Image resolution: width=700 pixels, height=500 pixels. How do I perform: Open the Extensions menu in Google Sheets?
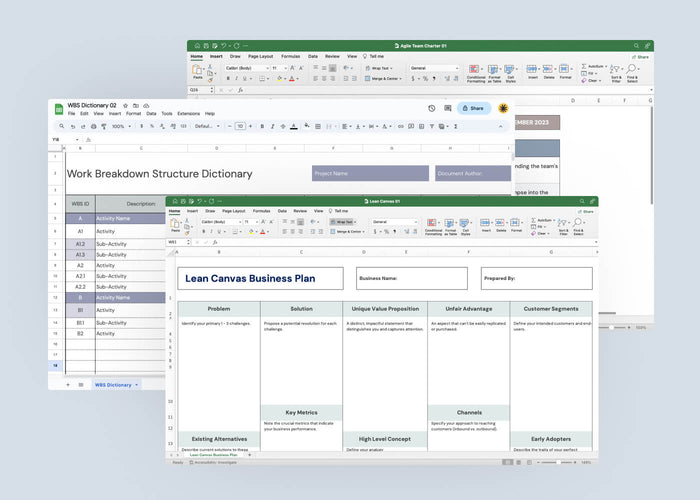point(188,114)
